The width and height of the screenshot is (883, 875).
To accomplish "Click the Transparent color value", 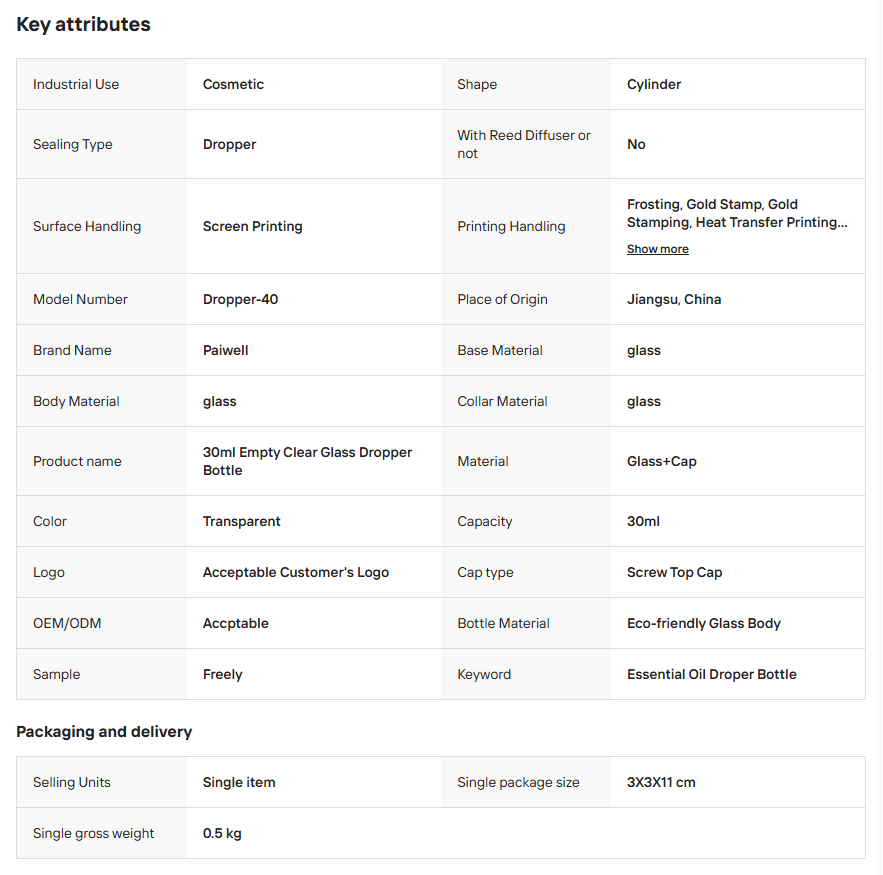I will [242, 521].
